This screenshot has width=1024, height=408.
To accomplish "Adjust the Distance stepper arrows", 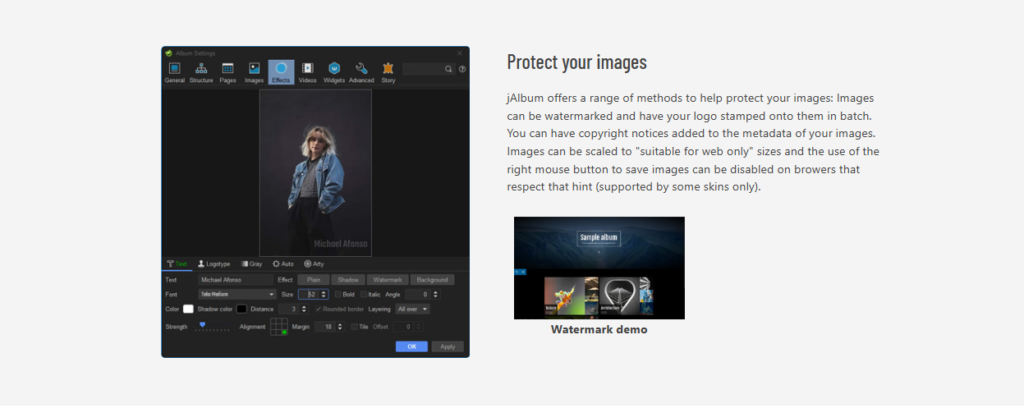I will click(x=304, y=309).
